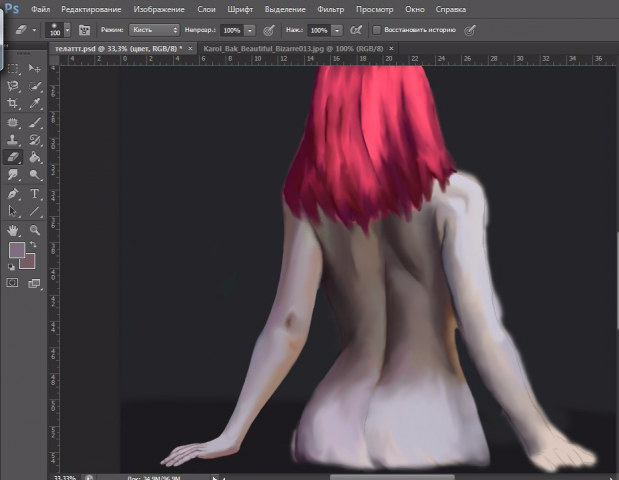Enable the Восстановить историю checkbox
619x480 pixels.
click(x=377, y=30)
